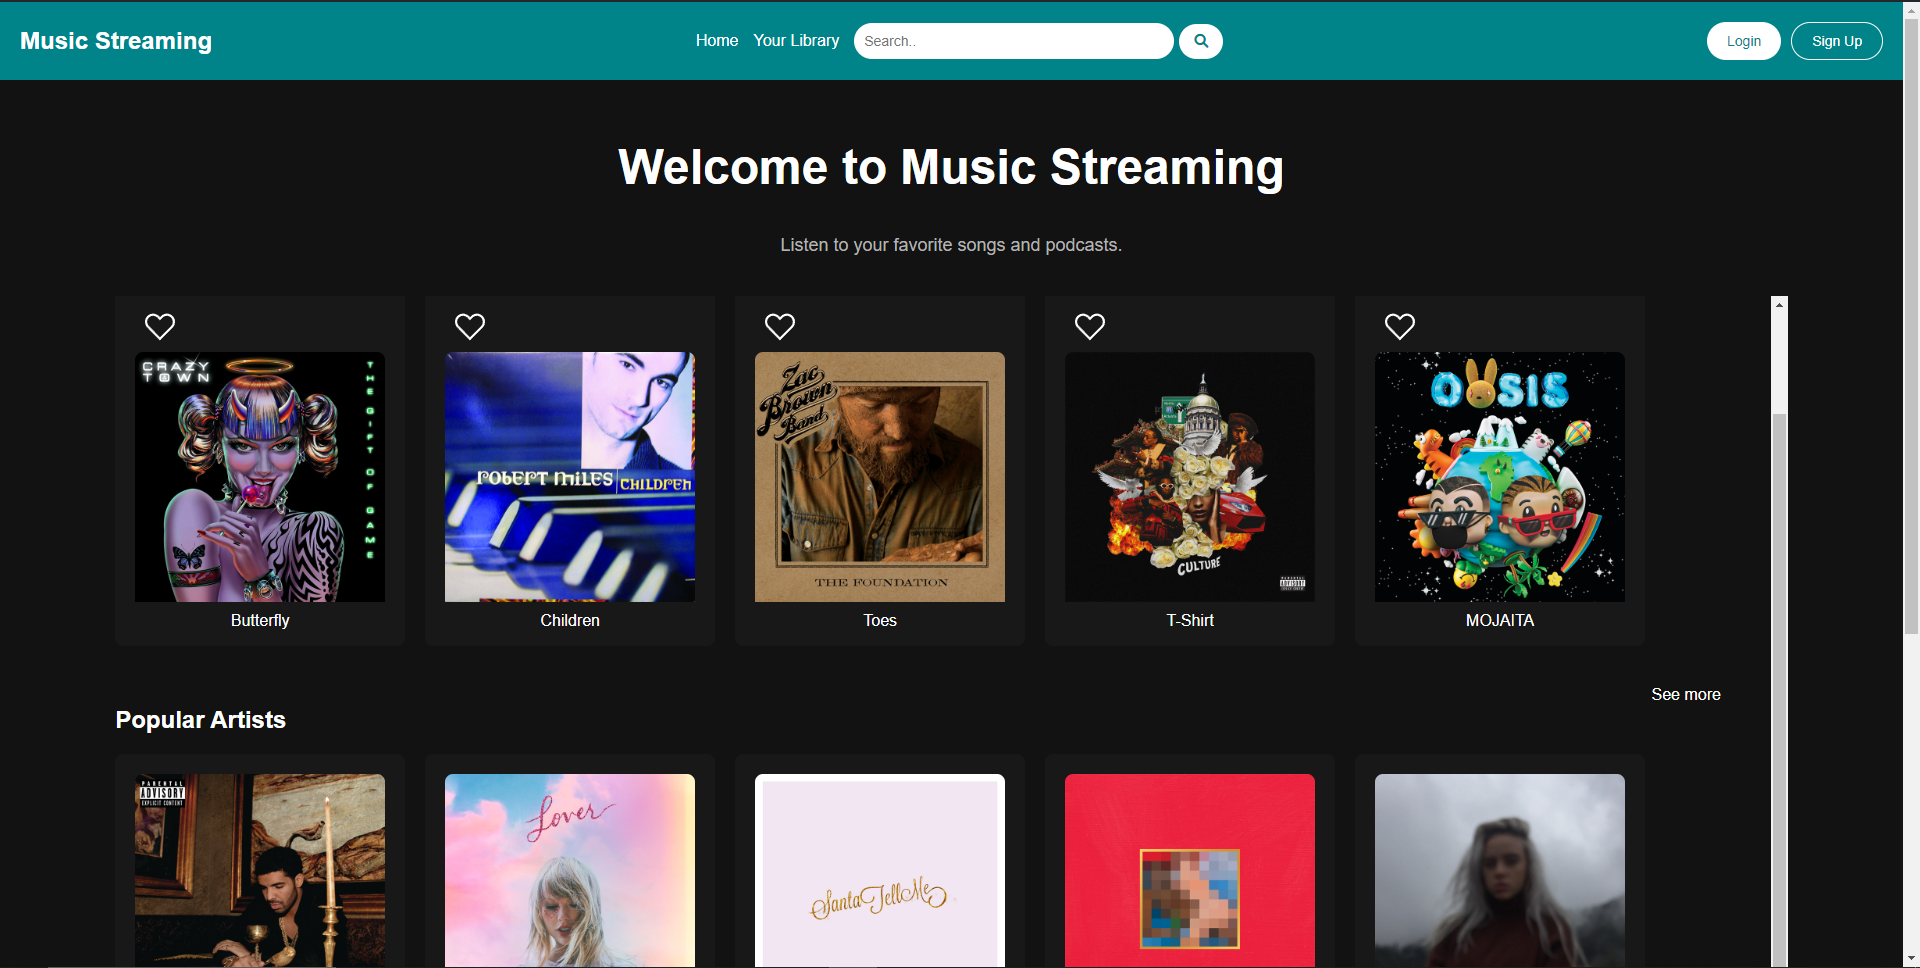The height and width of the screenshot is (968, 1920).
Task: Focus the Search input field
Action: pyautogui.click(x=1013, y=41)
